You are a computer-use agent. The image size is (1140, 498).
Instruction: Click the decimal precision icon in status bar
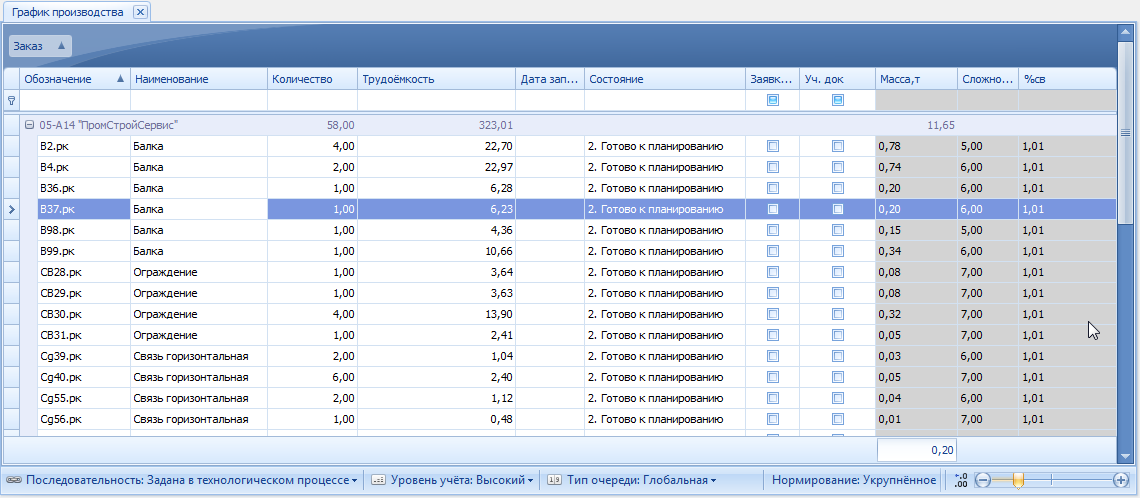coord(961,480)
